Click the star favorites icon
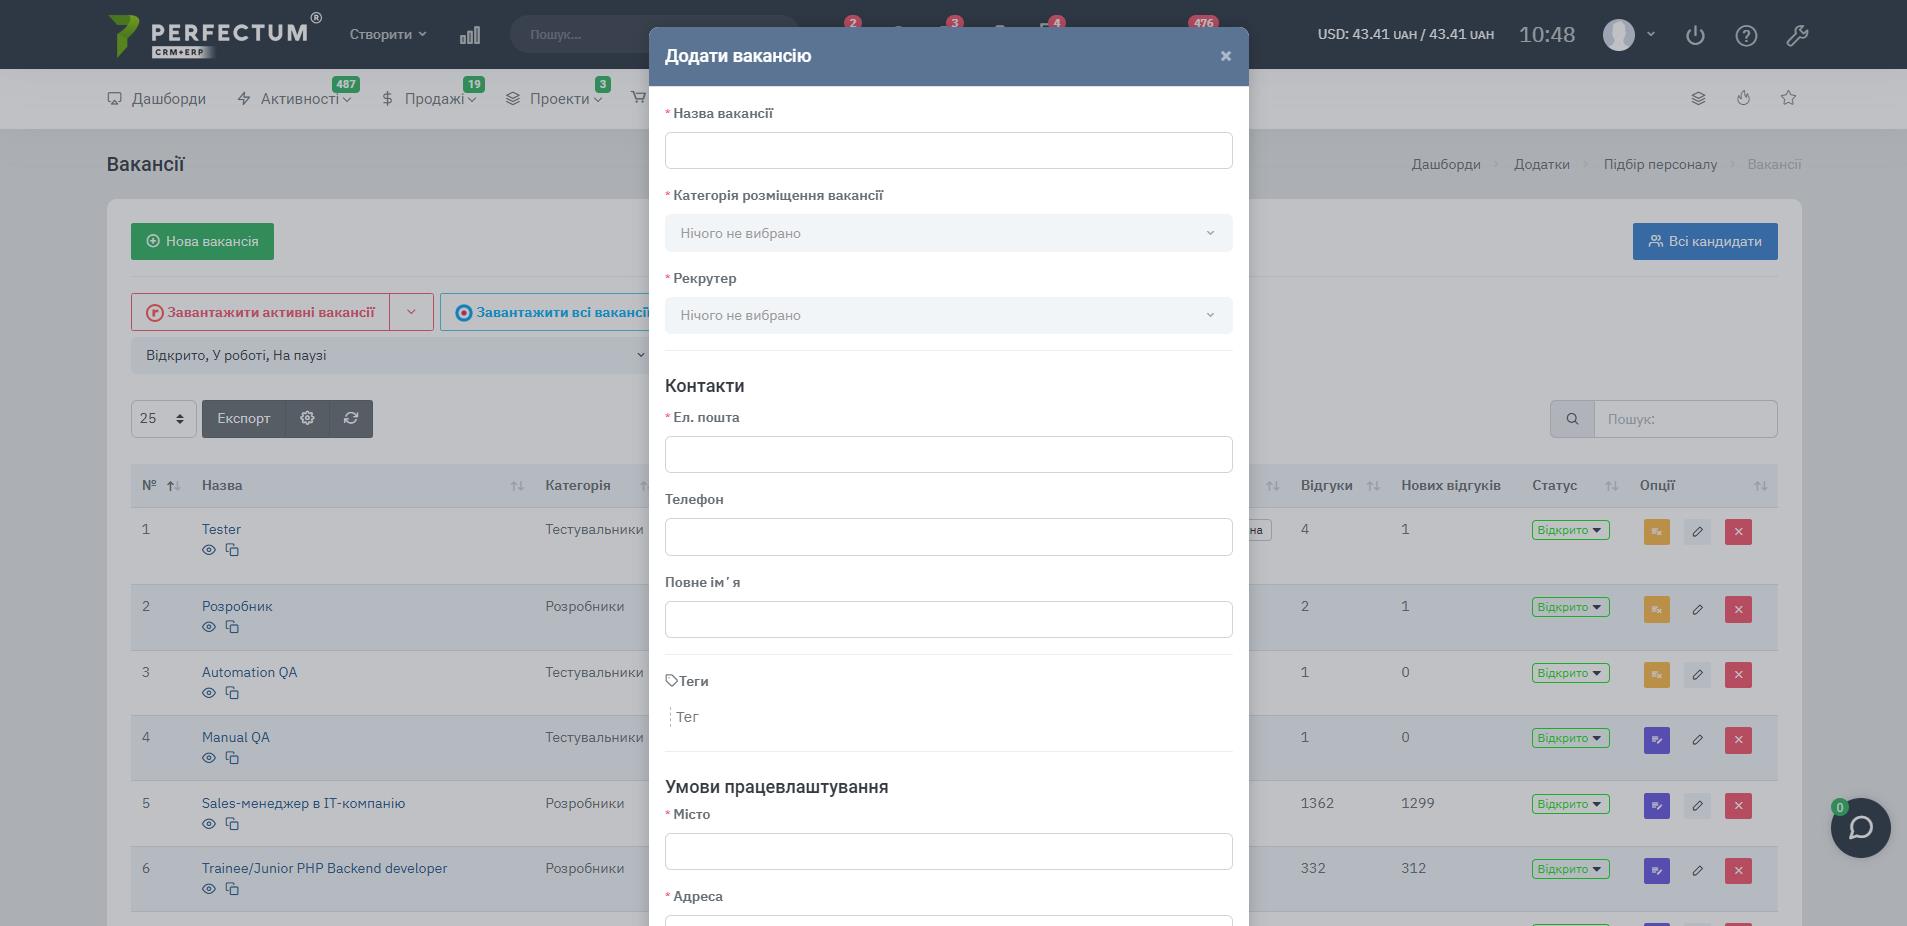 click(x=1788, y=98)
